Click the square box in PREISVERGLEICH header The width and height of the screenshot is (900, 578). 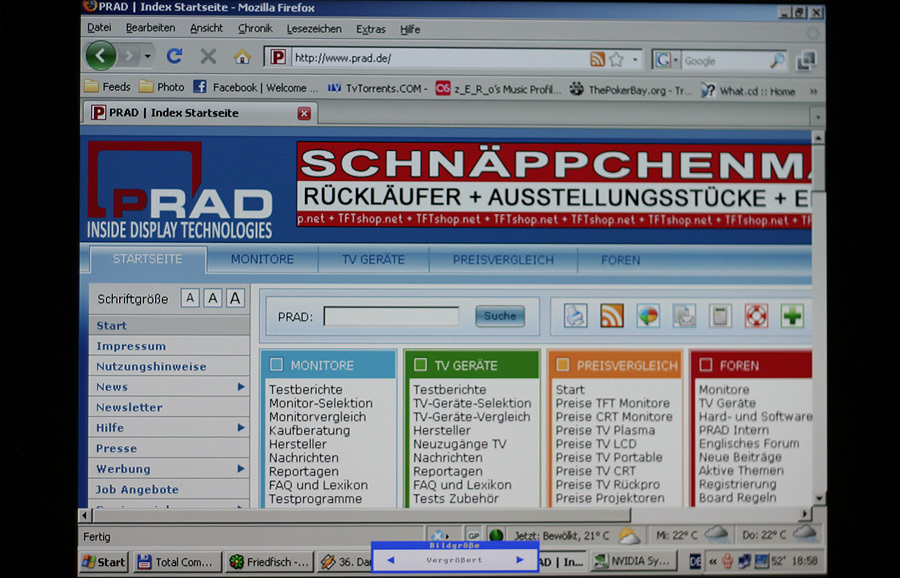click(562, 364)
